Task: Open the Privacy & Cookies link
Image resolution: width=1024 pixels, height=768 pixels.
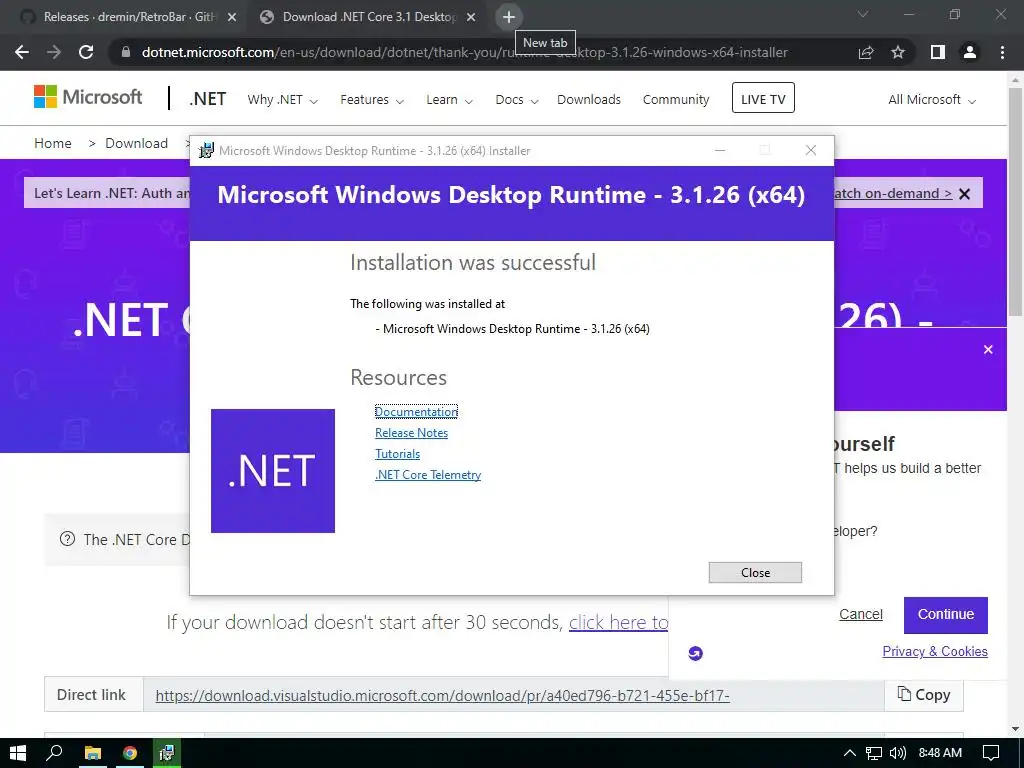Action: 935,651
